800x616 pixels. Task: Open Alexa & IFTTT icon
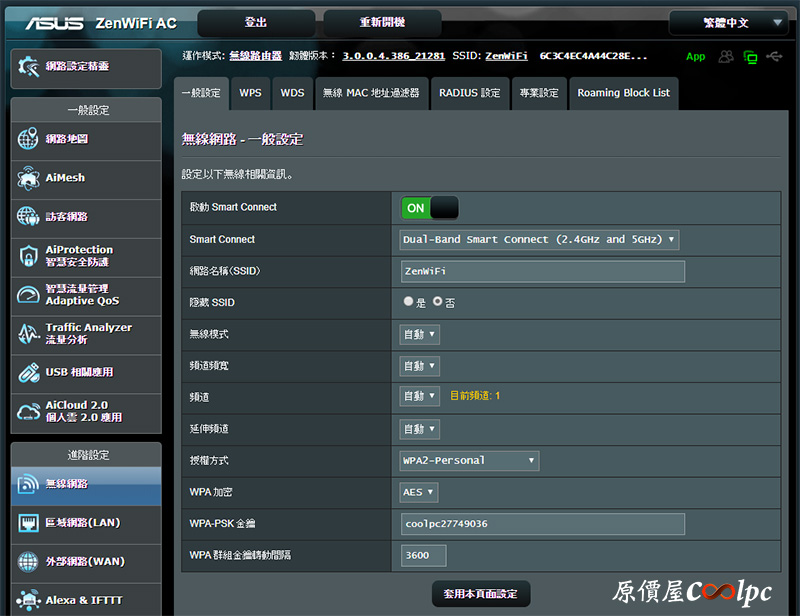28,600
